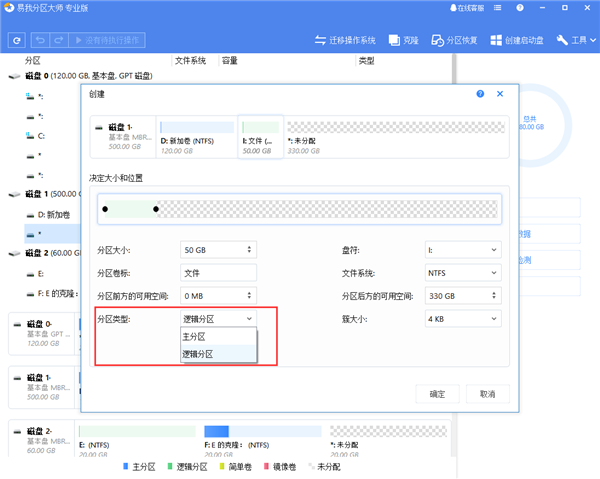
Task: Open 迁移操作系统 (Migrate OS) tool
Action: pos(345,41)
